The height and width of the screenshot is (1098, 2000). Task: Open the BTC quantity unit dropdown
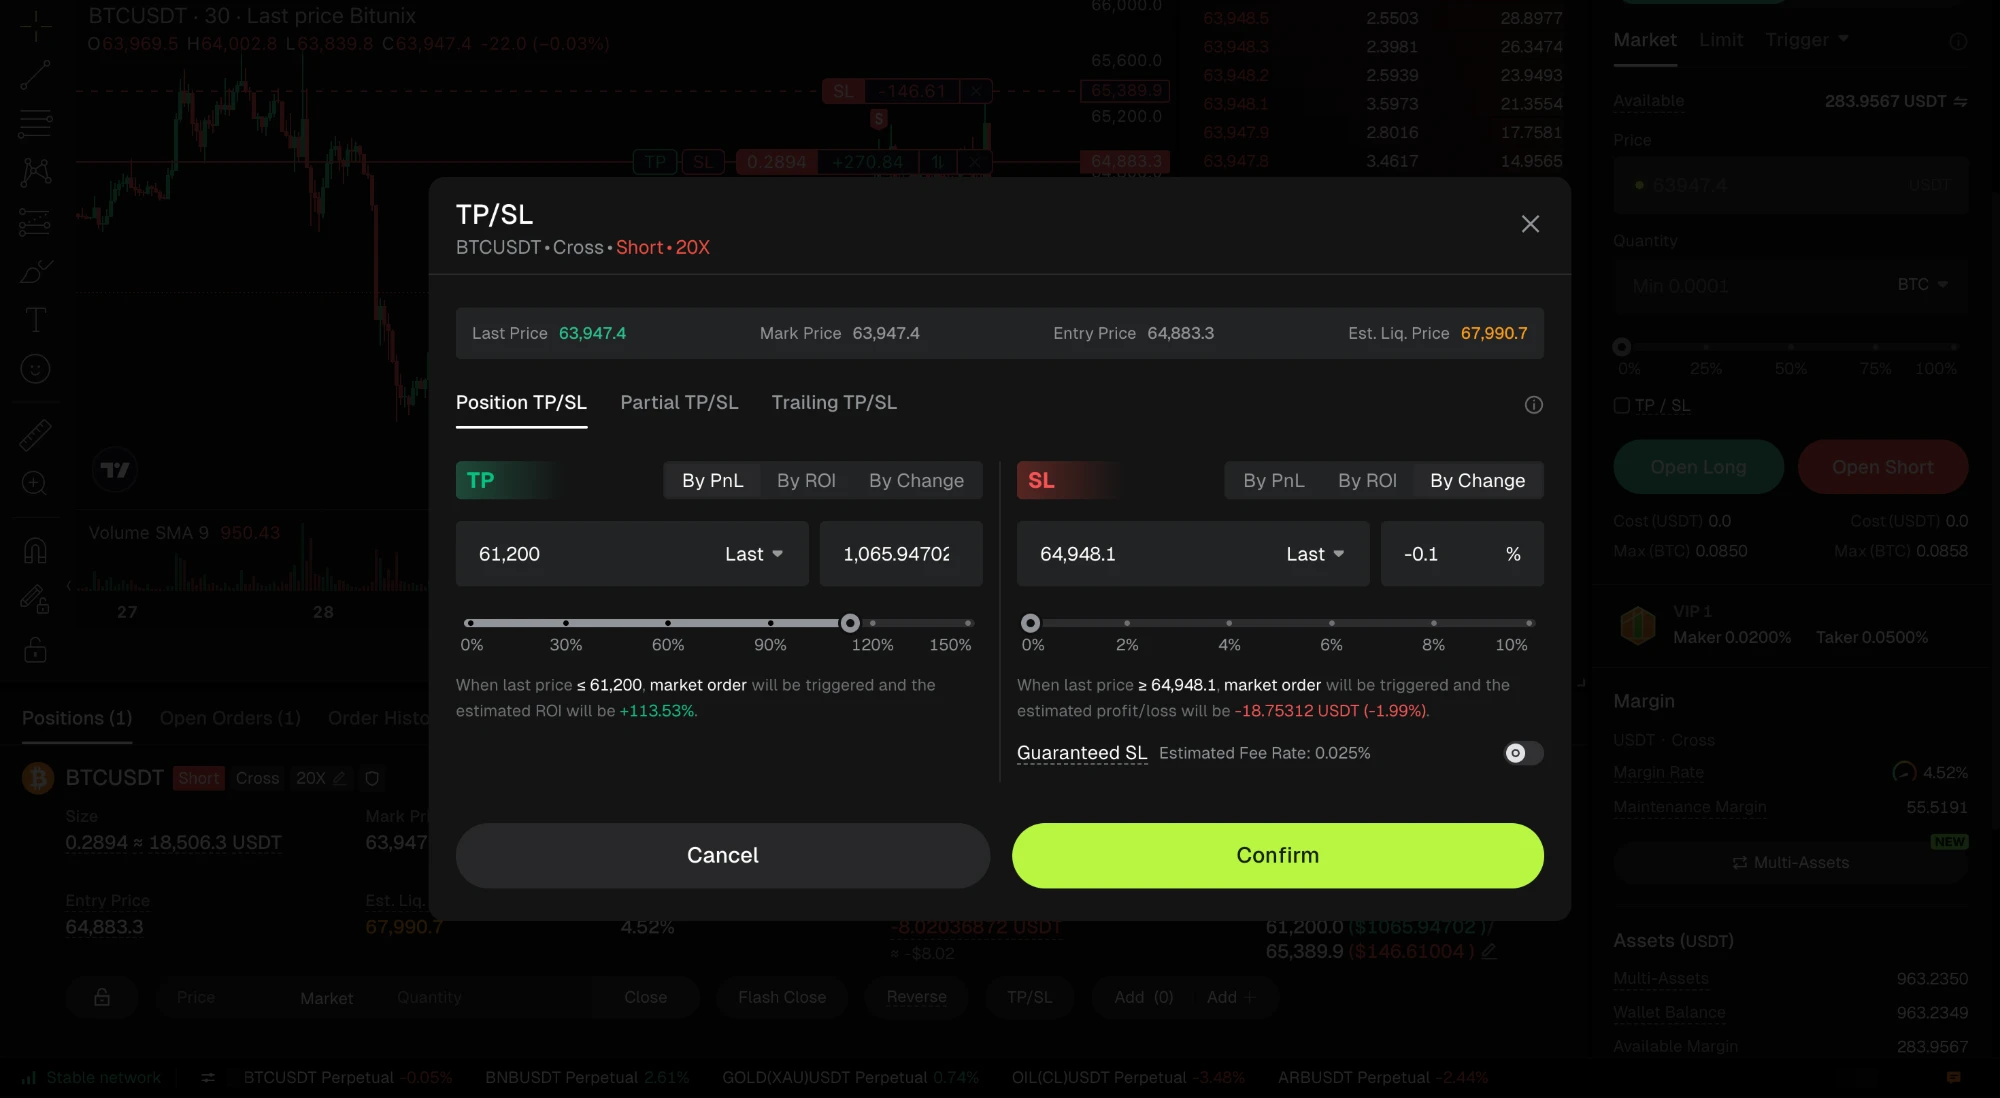(1923, 285)
